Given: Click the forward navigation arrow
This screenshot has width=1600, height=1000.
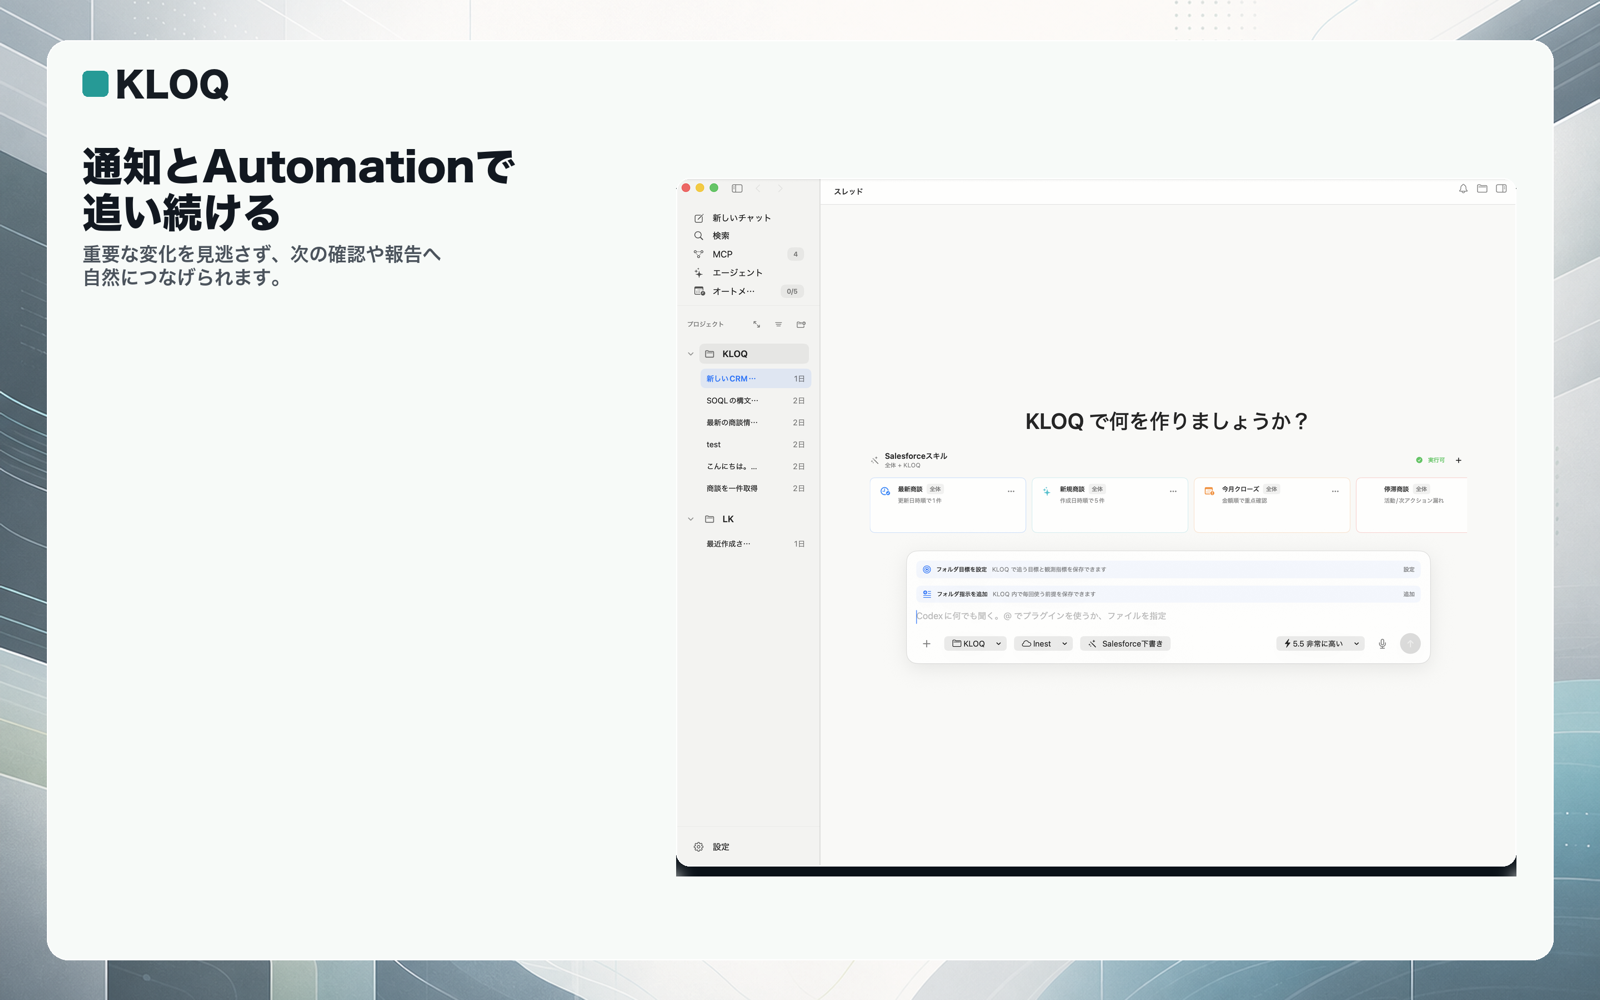Looking at the screenshot, I should [780, 188].
